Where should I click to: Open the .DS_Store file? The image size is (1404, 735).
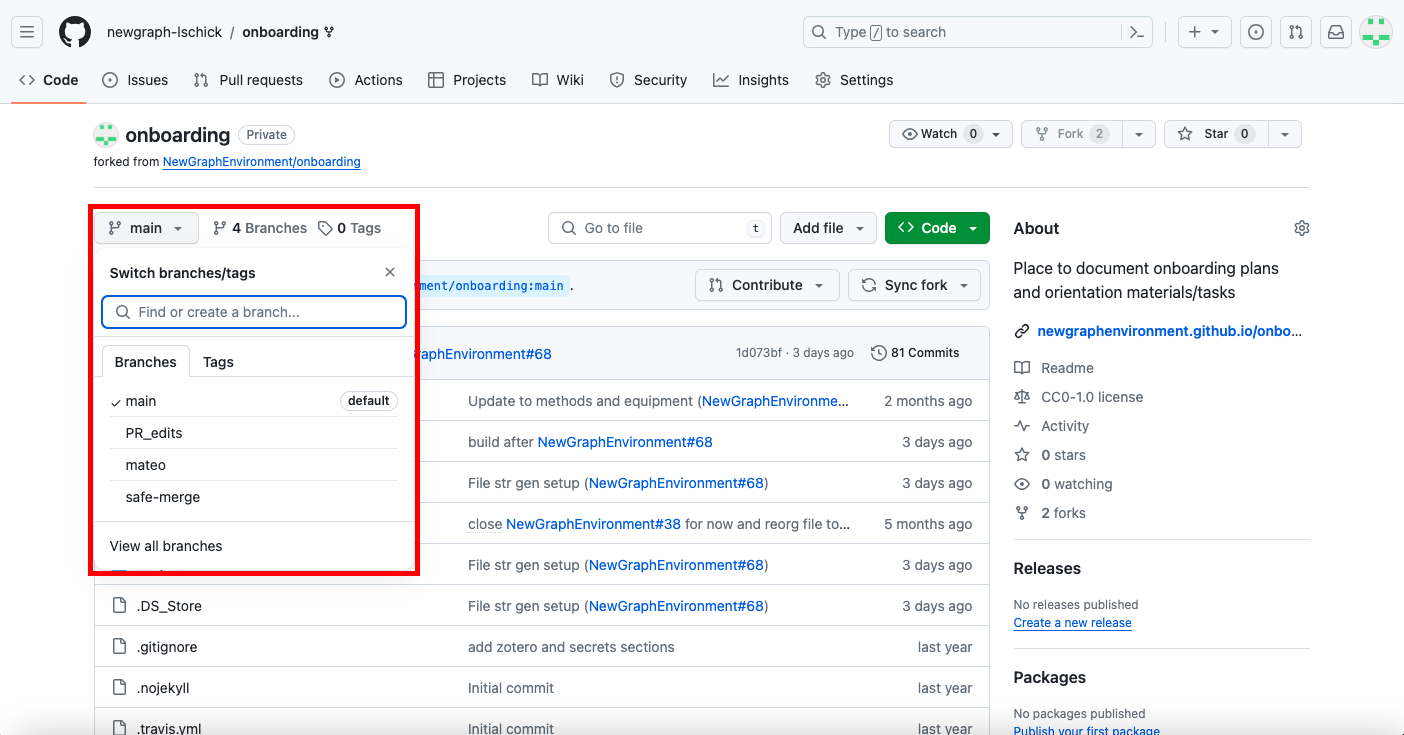(x=169, y=606)
